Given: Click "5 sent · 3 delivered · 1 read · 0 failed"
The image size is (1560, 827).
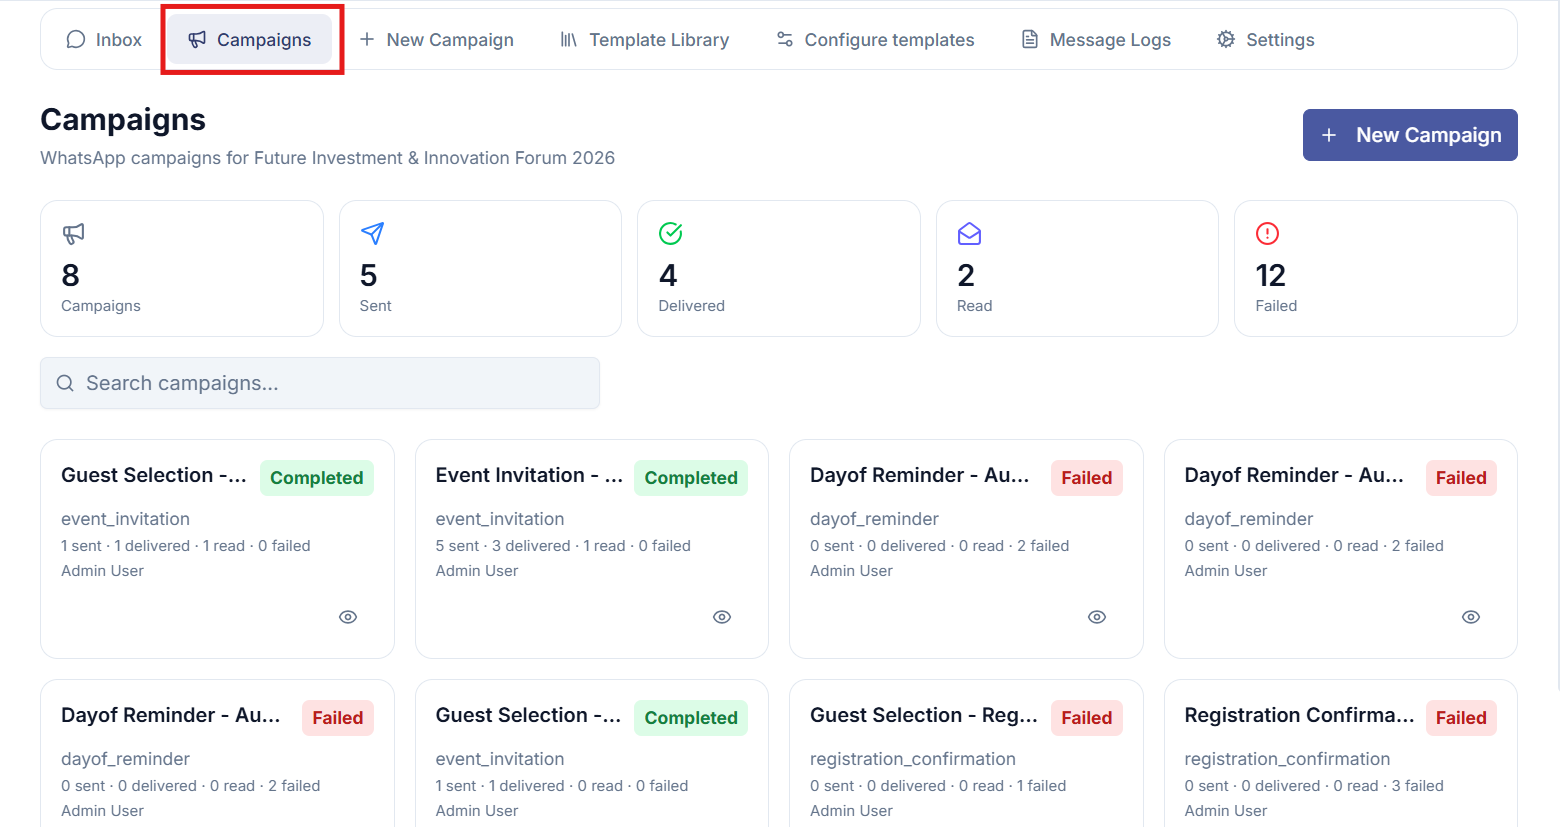Looking at the screenshot, I should (563, 546).
